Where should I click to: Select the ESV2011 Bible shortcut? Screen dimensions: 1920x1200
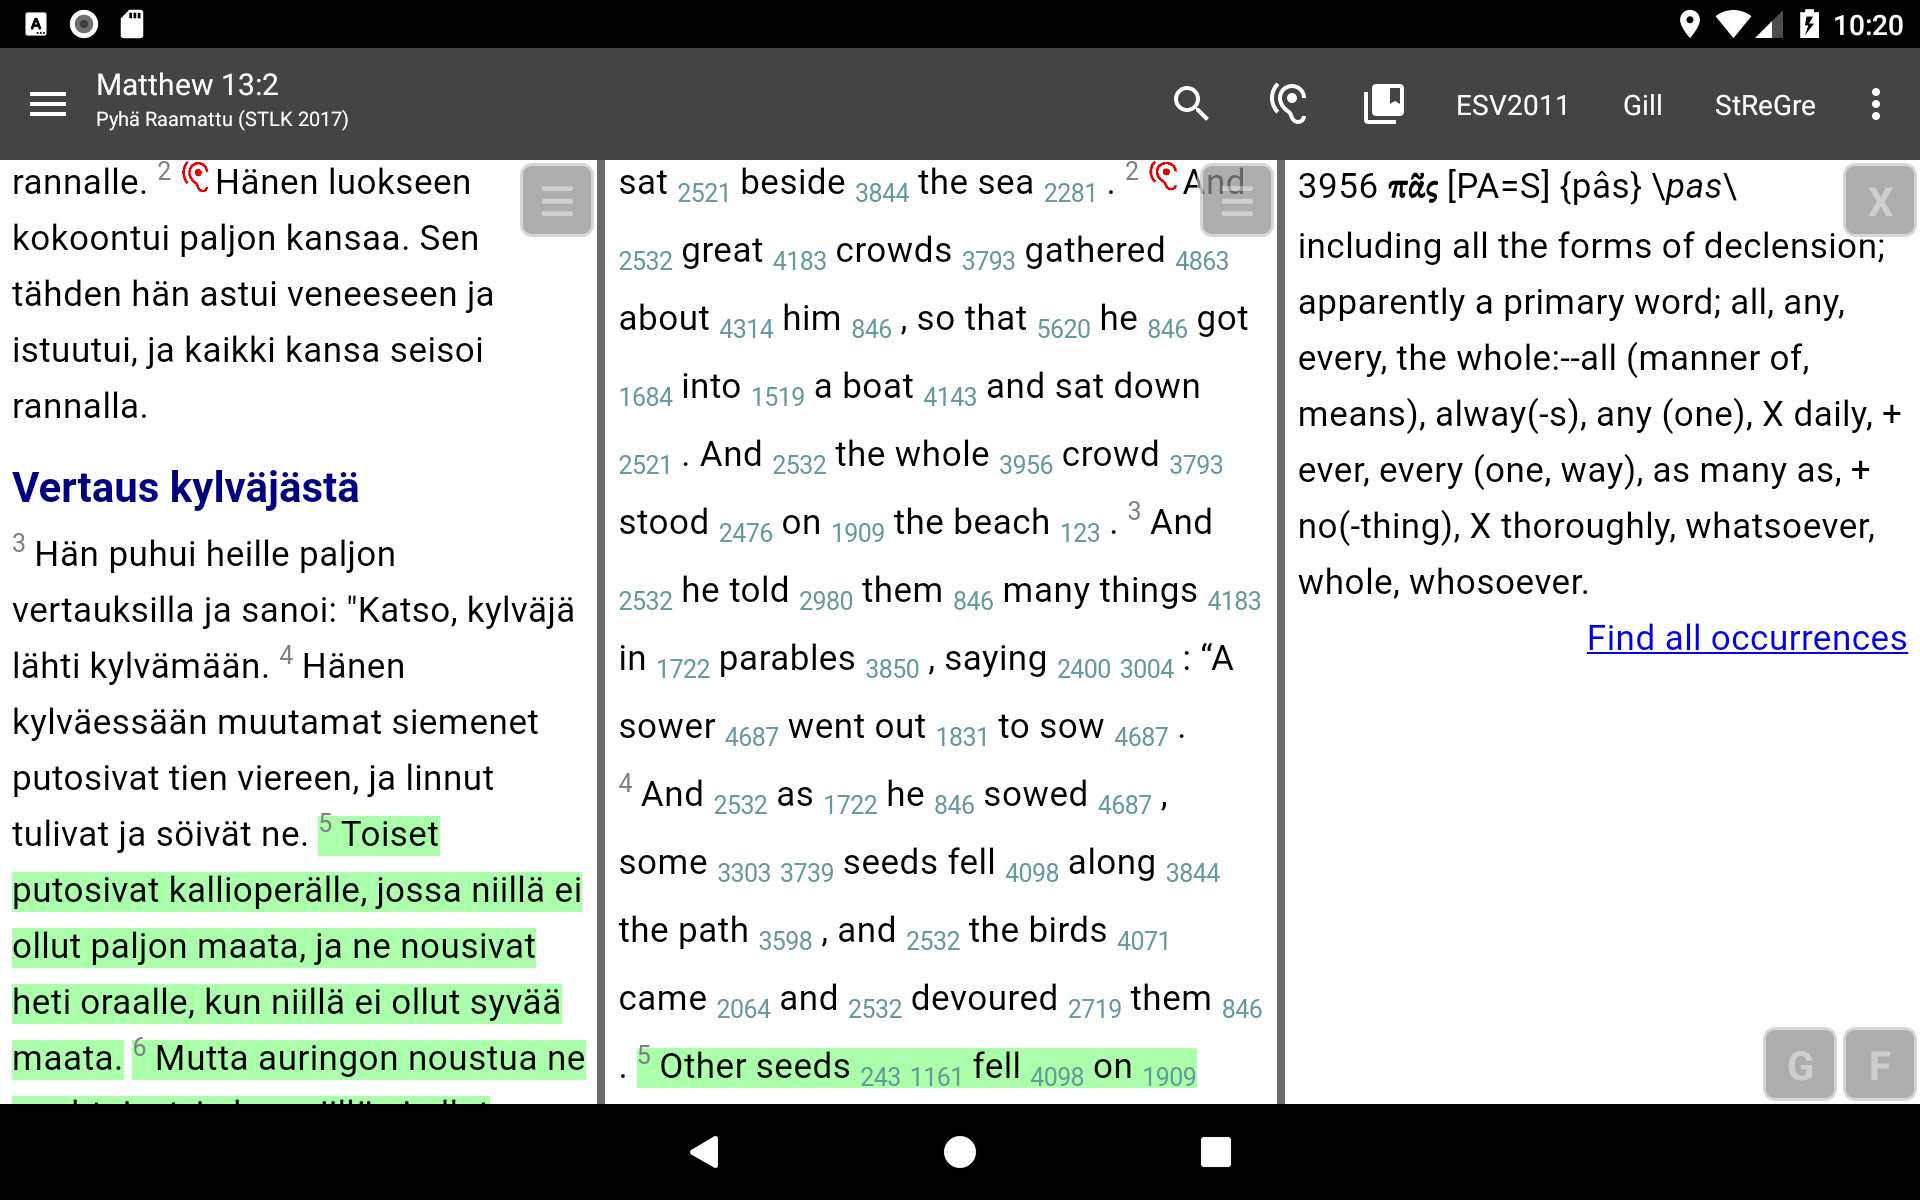coord(1512,105)
